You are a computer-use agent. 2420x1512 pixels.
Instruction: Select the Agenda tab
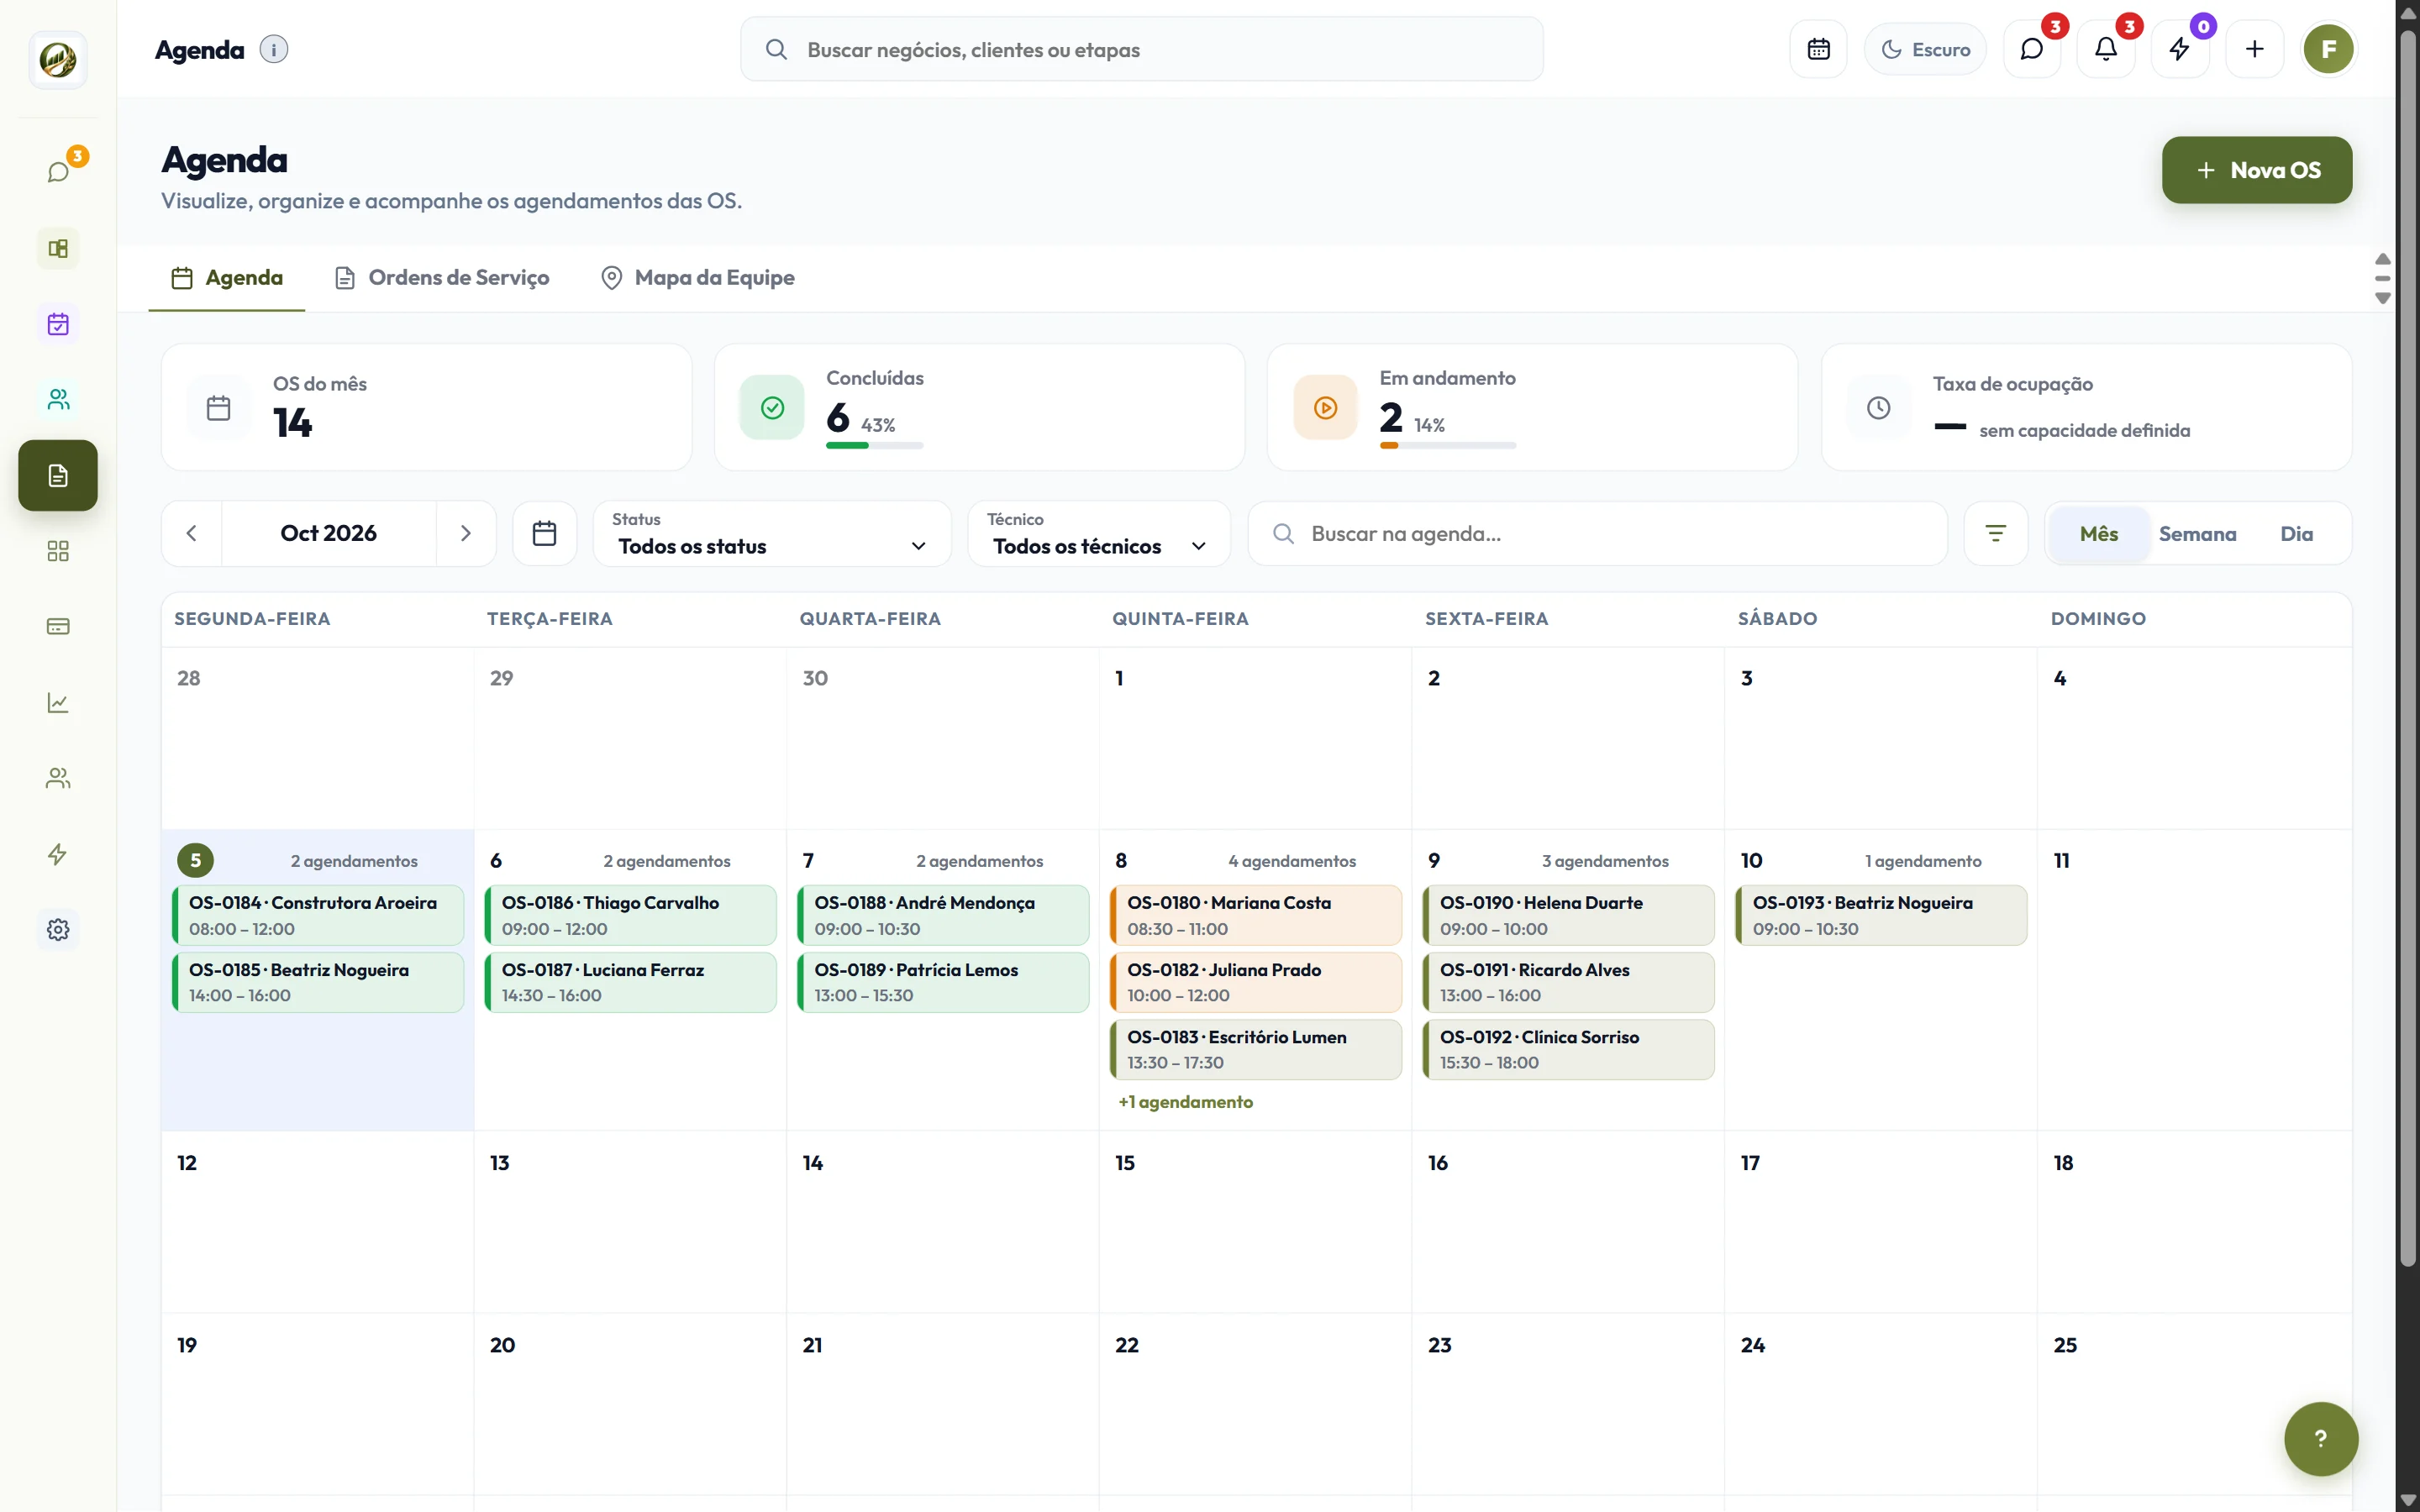pyautogui.click(x=227, y=278)
